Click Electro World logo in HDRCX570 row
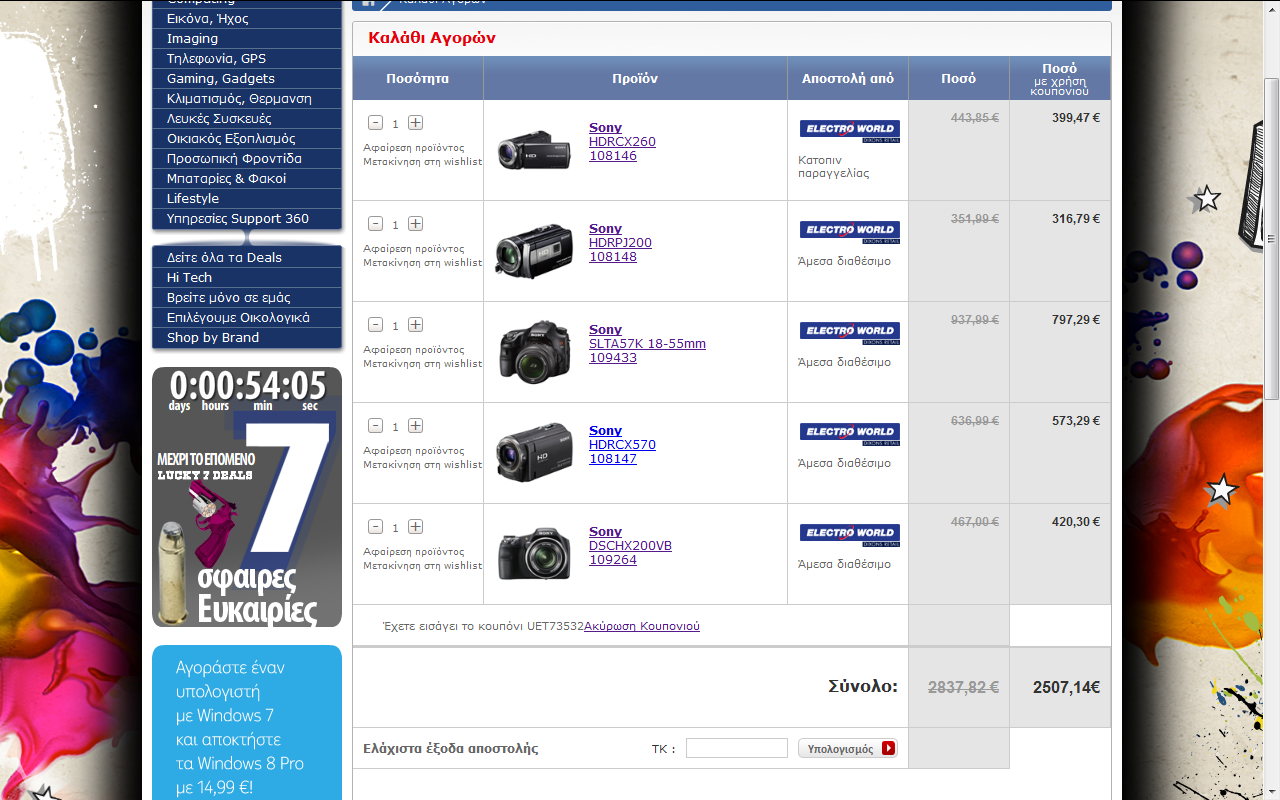The height and width of the screenshot is (800, 1280). (850, 434)
